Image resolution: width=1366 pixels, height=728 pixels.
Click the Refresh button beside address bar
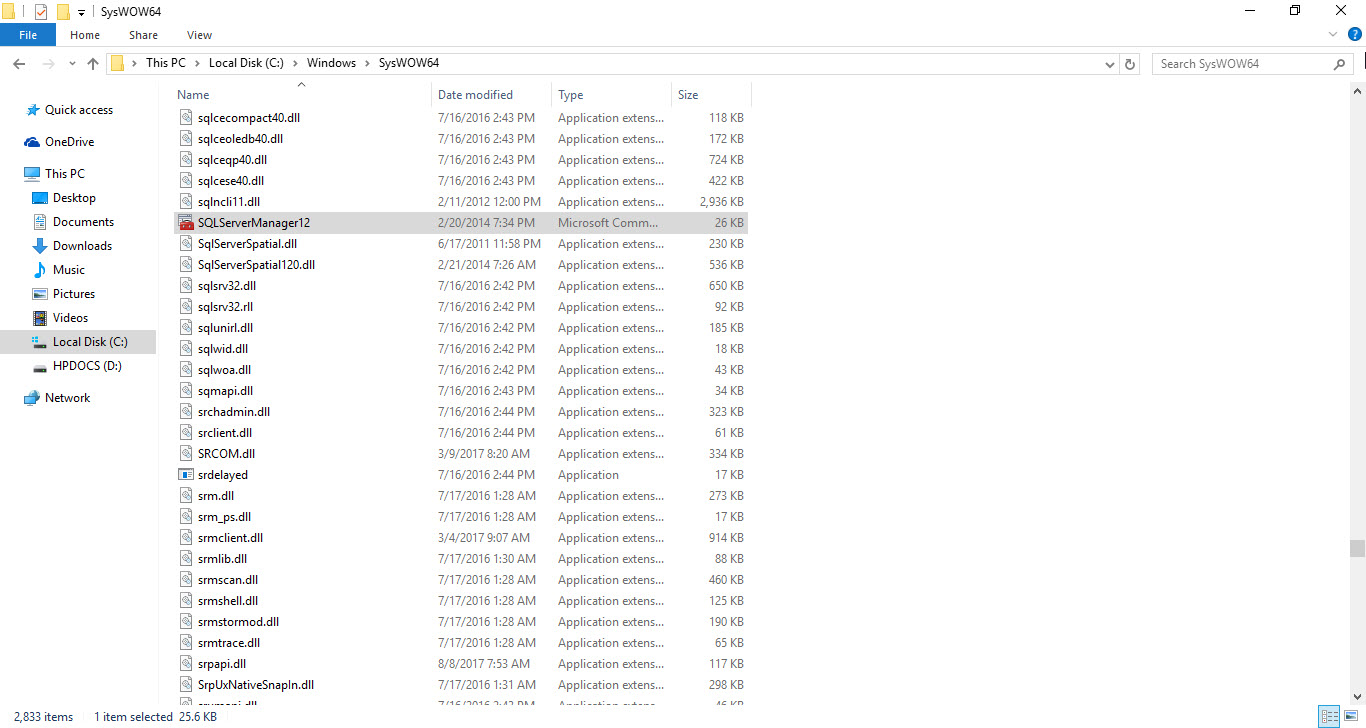tap(1130, 64)
